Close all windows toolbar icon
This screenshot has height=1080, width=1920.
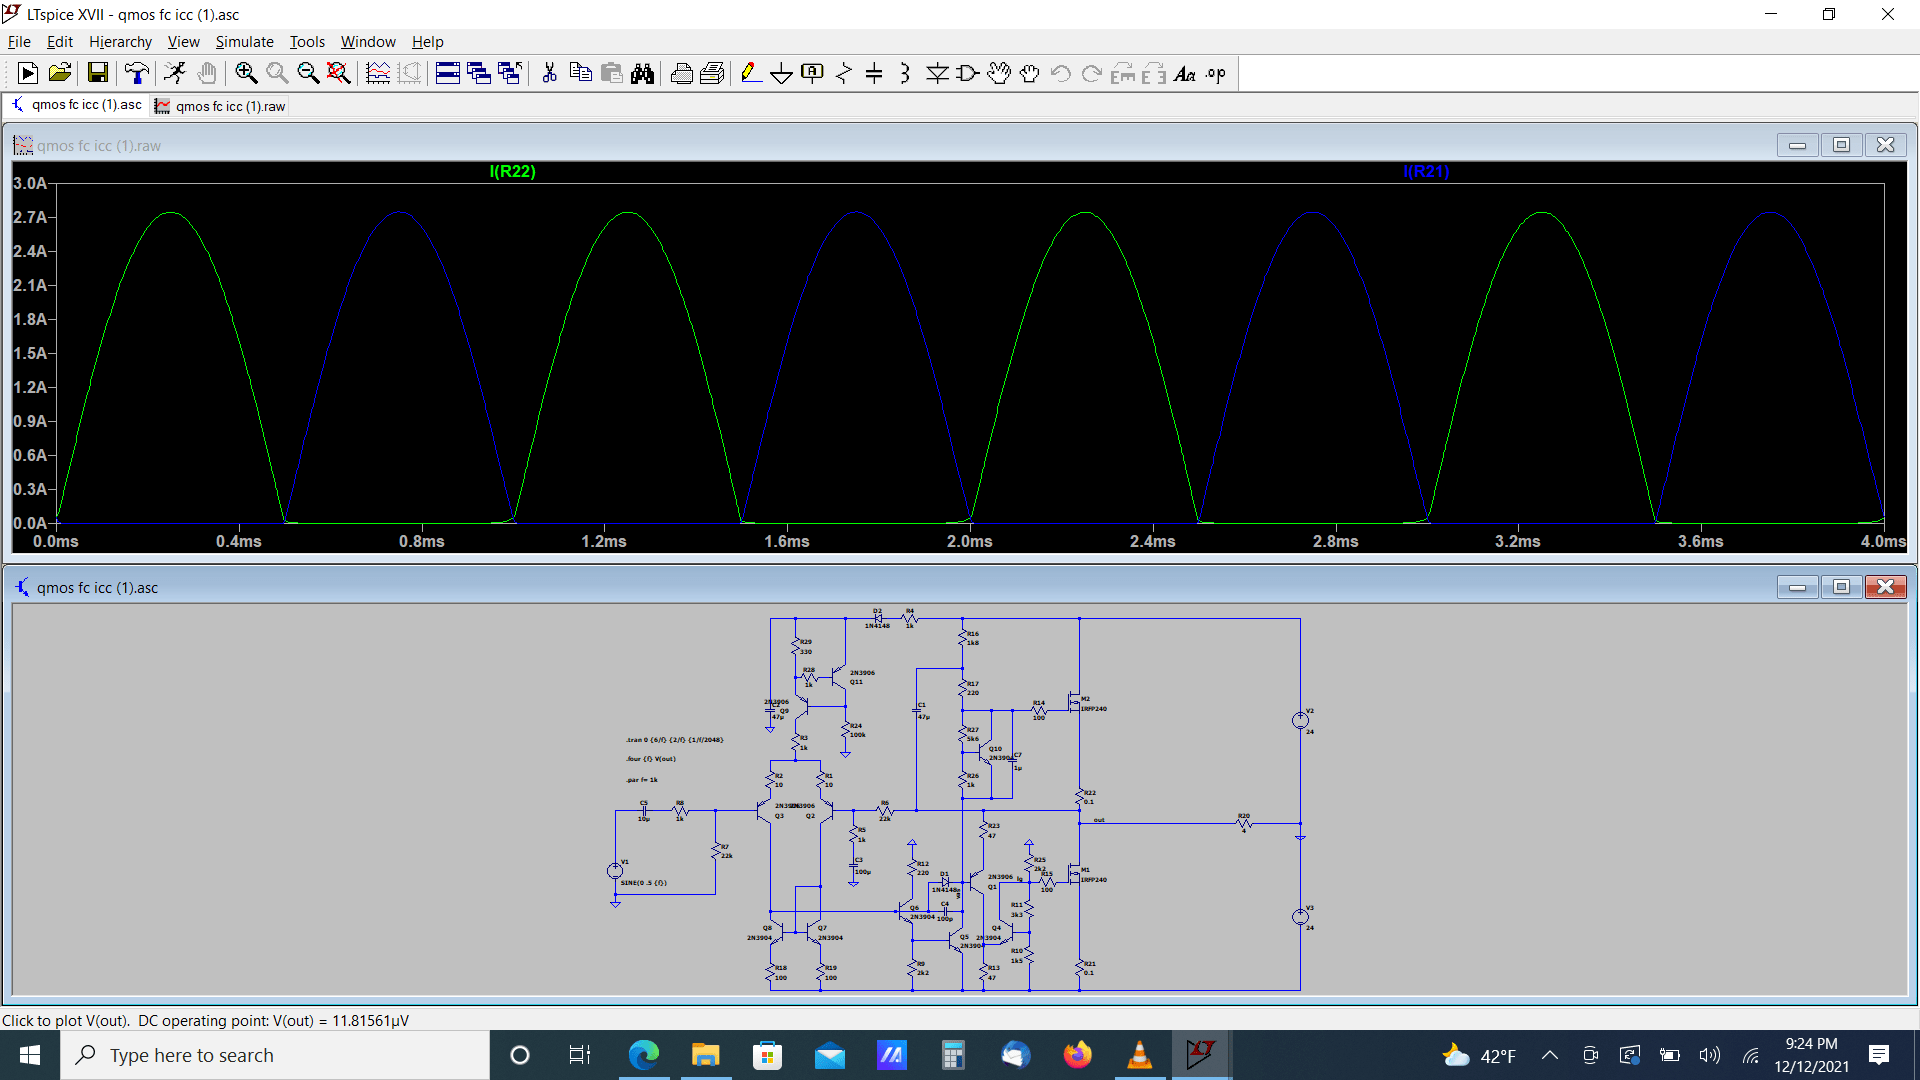point(509,73)
